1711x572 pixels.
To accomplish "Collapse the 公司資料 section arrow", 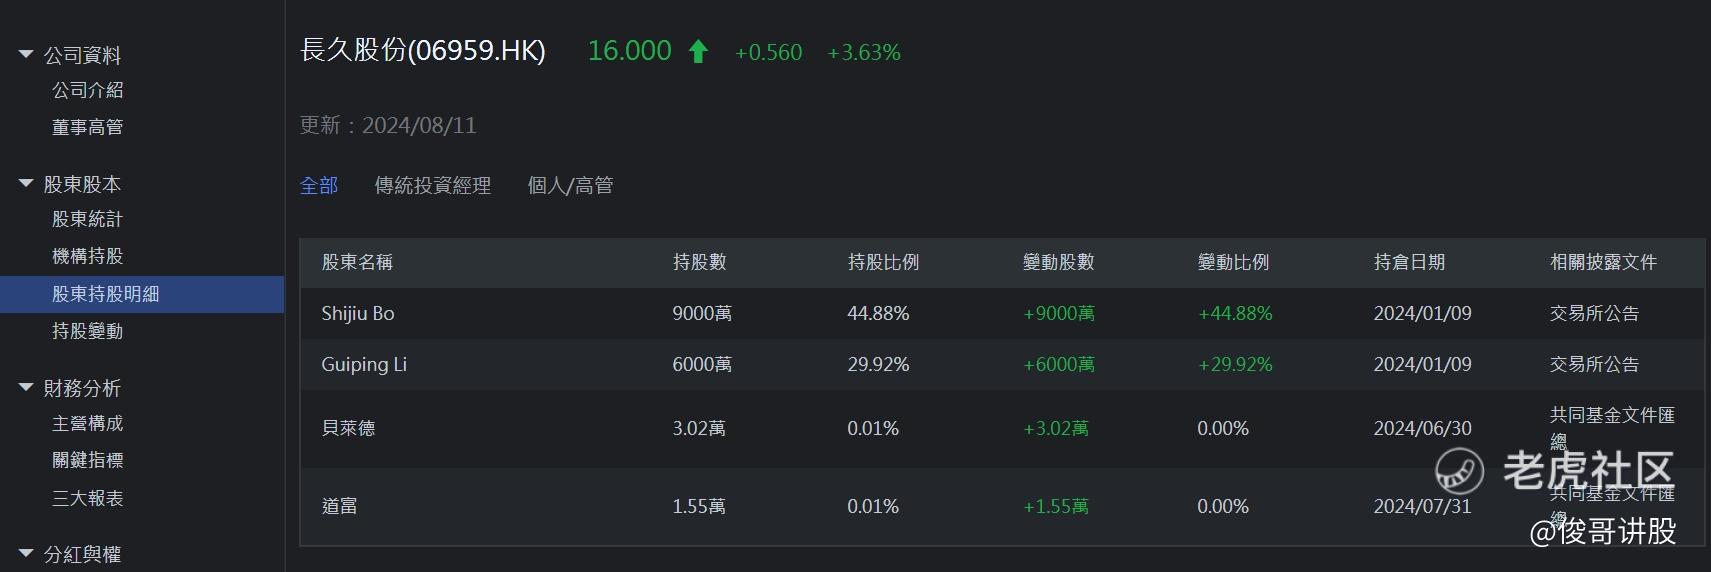I will pos(26,55).
